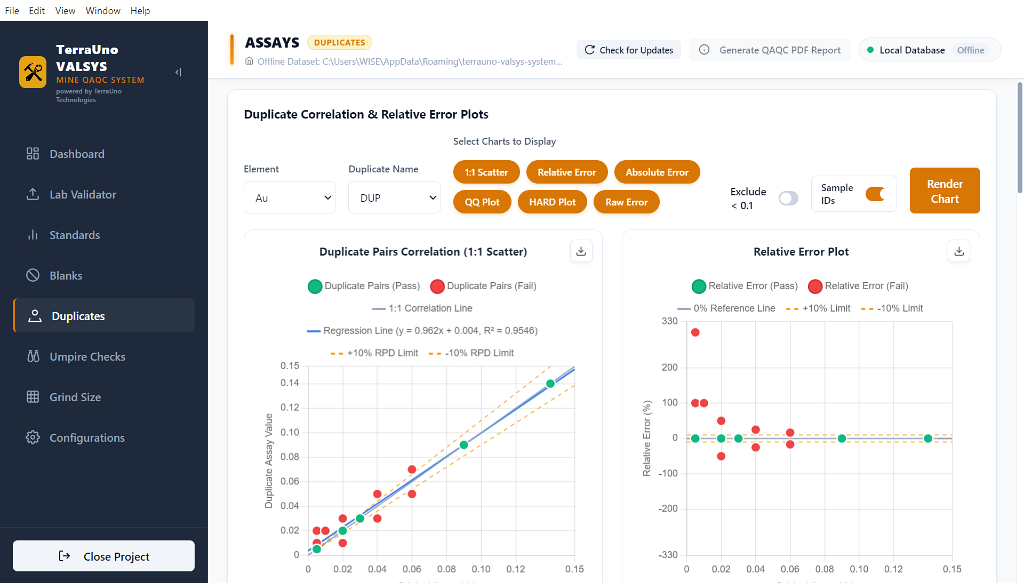Toggle the -10% RPD Limit legend item

(472, 353)
